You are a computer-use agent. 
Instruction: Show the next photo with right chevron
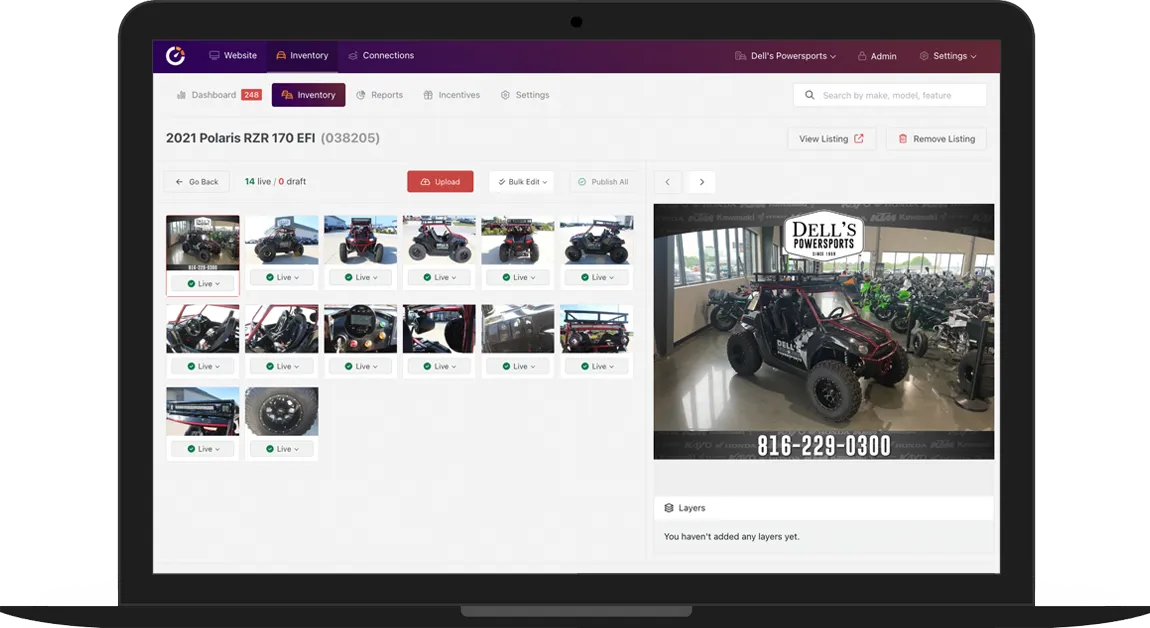(702, 182)
